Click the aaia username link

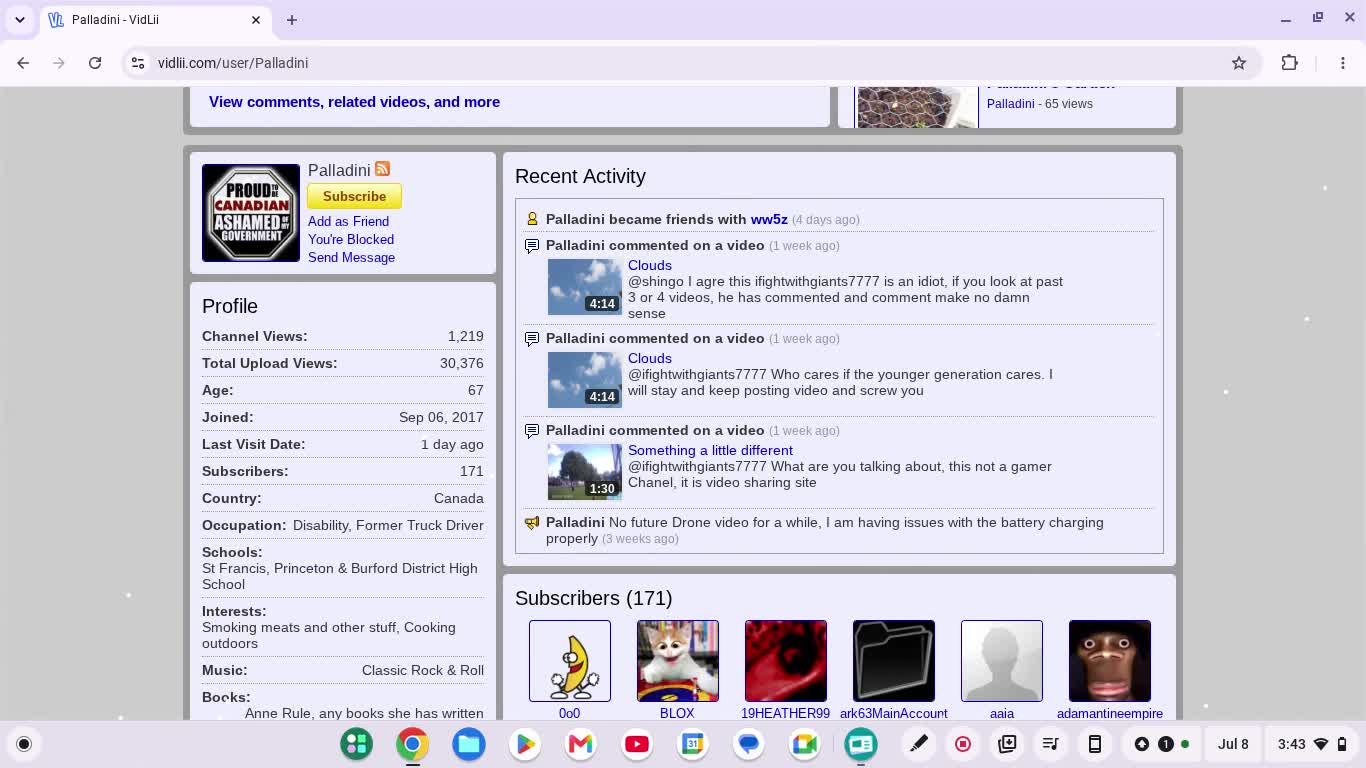(1002, 713)
